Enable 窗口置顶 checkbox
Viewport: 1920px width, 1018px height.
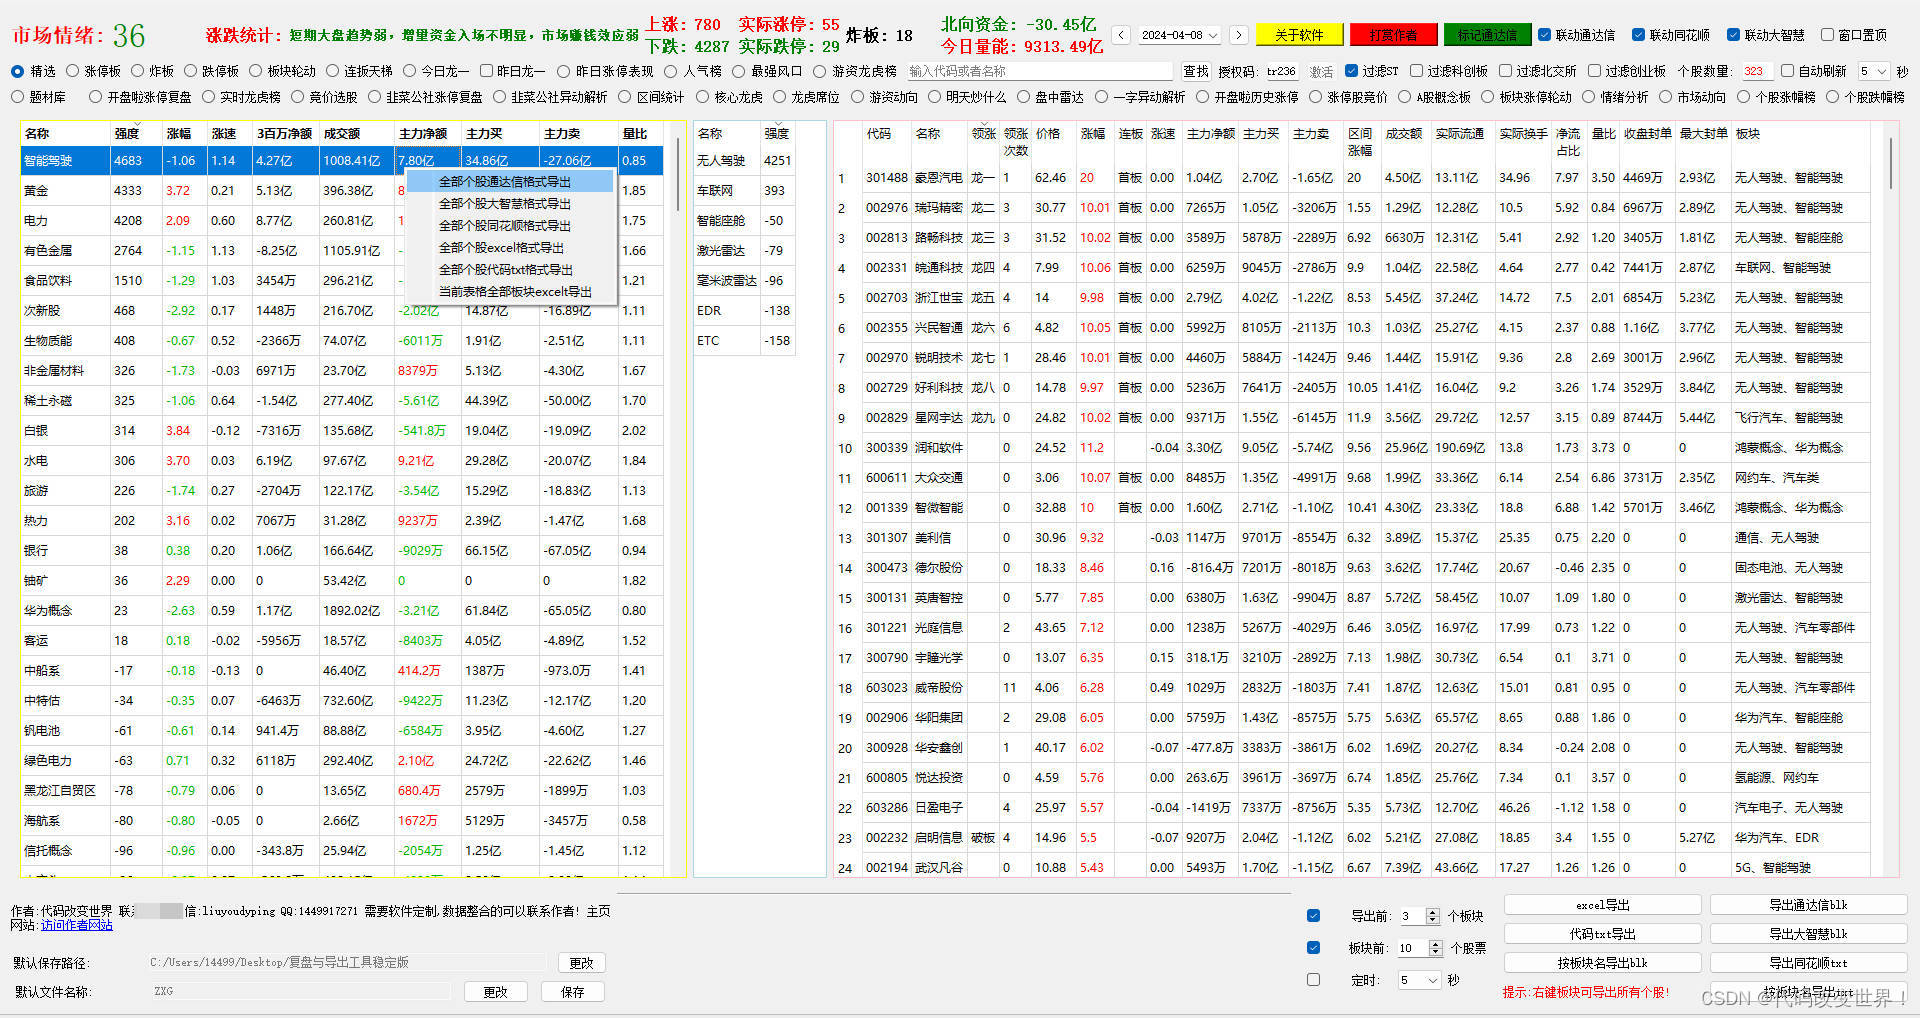1827,35
